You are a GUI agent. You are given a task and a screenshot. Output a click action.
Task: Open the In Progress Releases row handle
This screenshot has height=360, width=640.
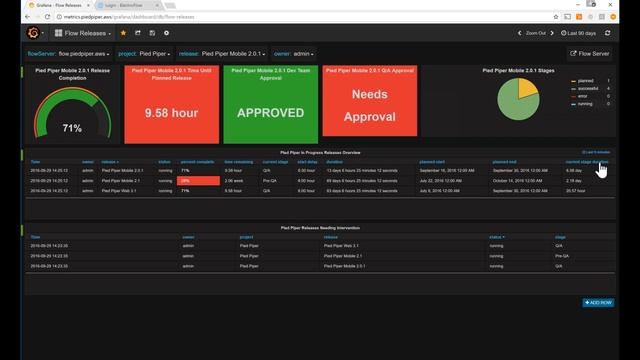22,155
